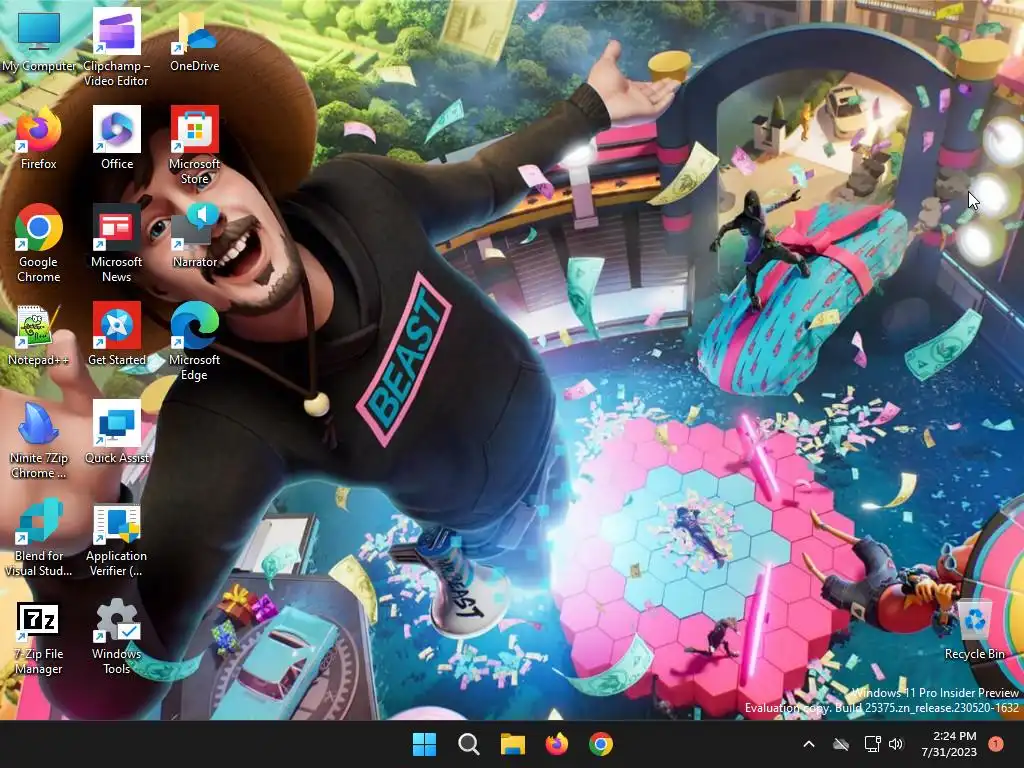Select the Microsoft Store desktop icon
This screenshot has height=768, width=1024.
coord(195,146)
